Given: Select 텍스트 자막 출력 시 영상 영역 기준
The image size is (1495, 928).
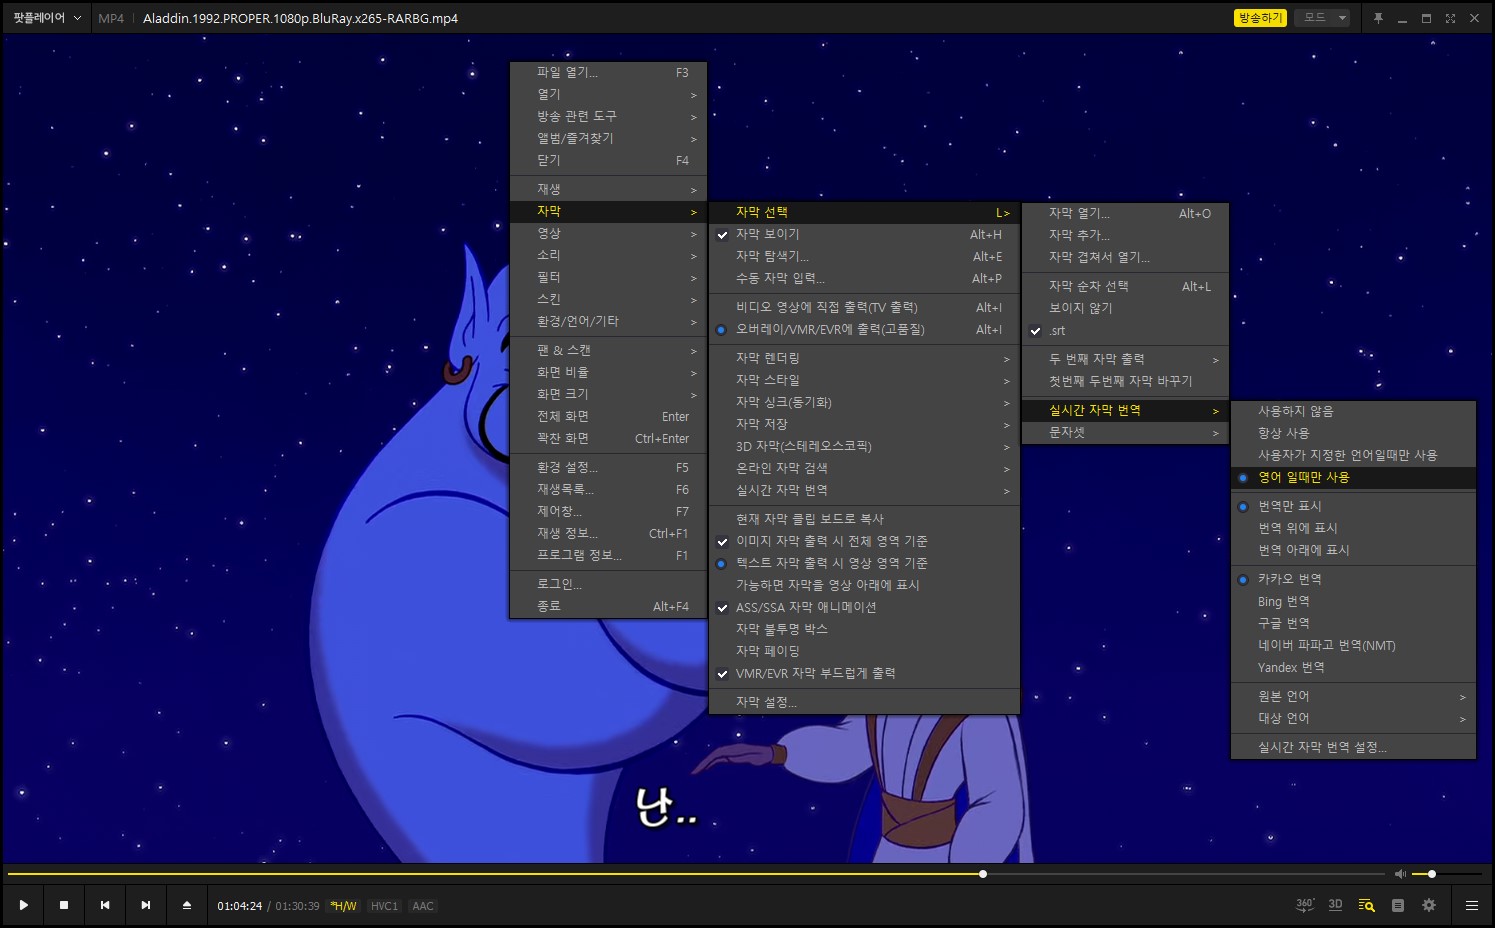Looking at the screenshot, I should click(x=864, y=563).
